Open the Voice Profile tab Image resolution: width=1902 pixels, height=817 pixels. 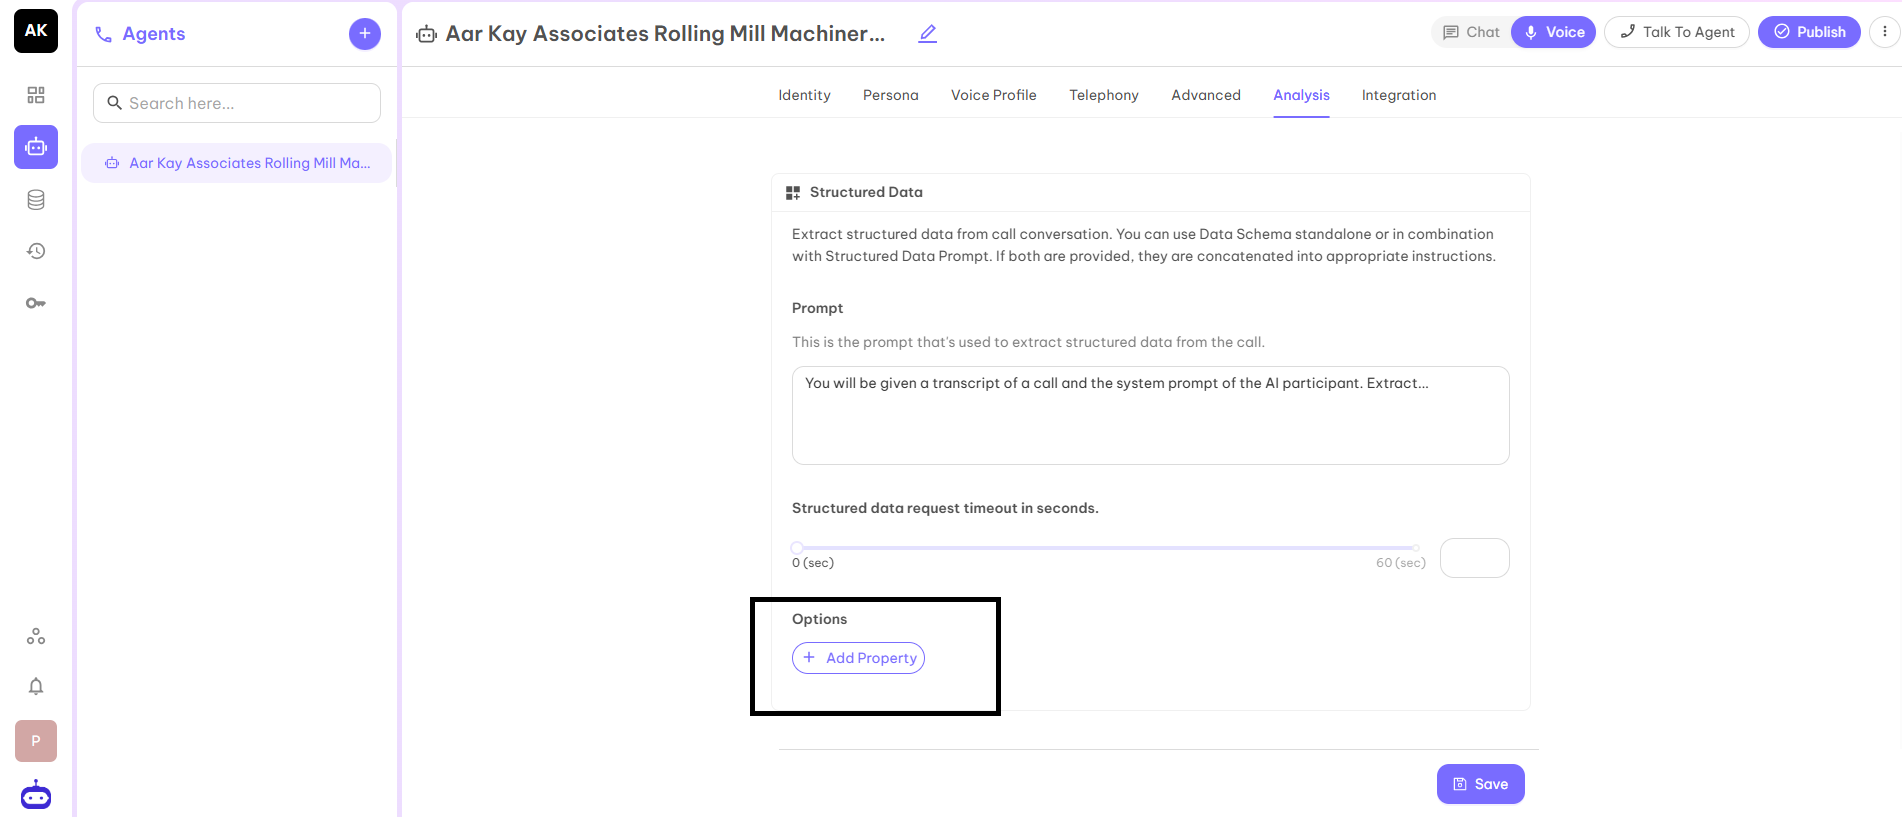click(x=994, y=95)
